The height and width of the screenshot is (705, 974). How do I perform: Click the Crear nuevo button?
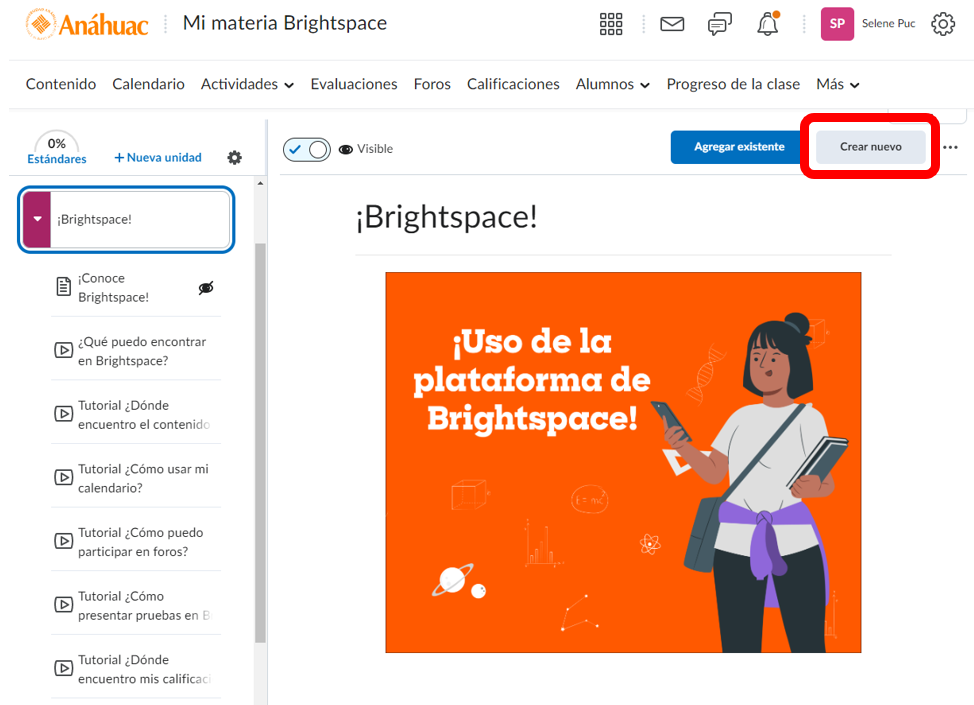pyautogui.click(x=870, y=147)
